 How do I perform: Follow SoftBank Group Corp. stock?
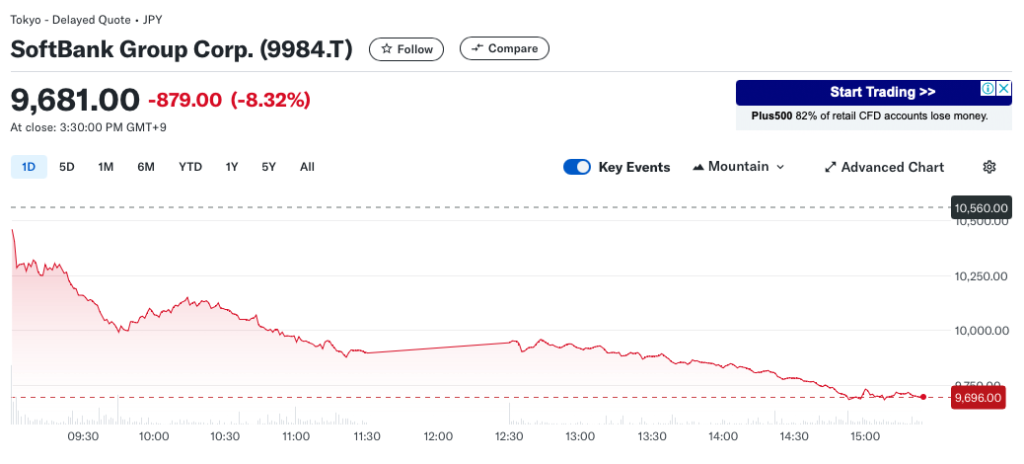tap(406, 48)
